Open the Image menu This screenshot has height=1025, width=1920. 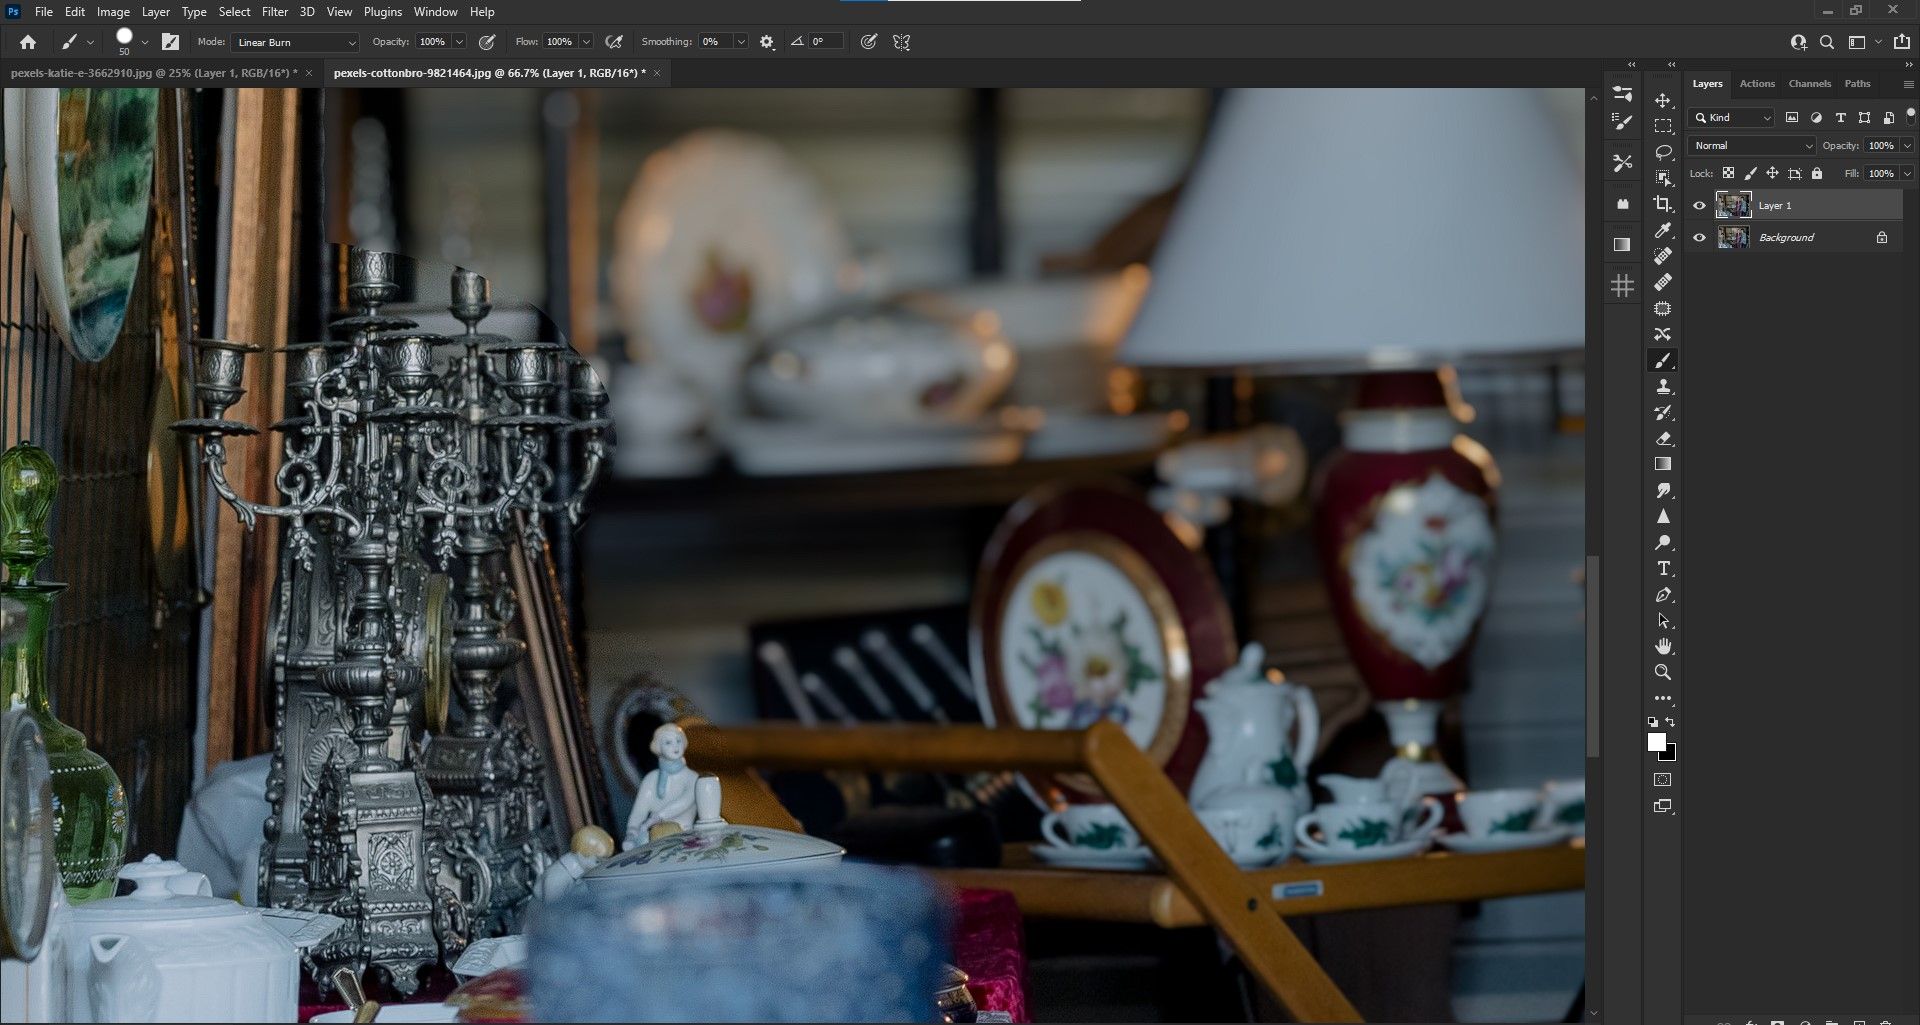tap(113, 12)
